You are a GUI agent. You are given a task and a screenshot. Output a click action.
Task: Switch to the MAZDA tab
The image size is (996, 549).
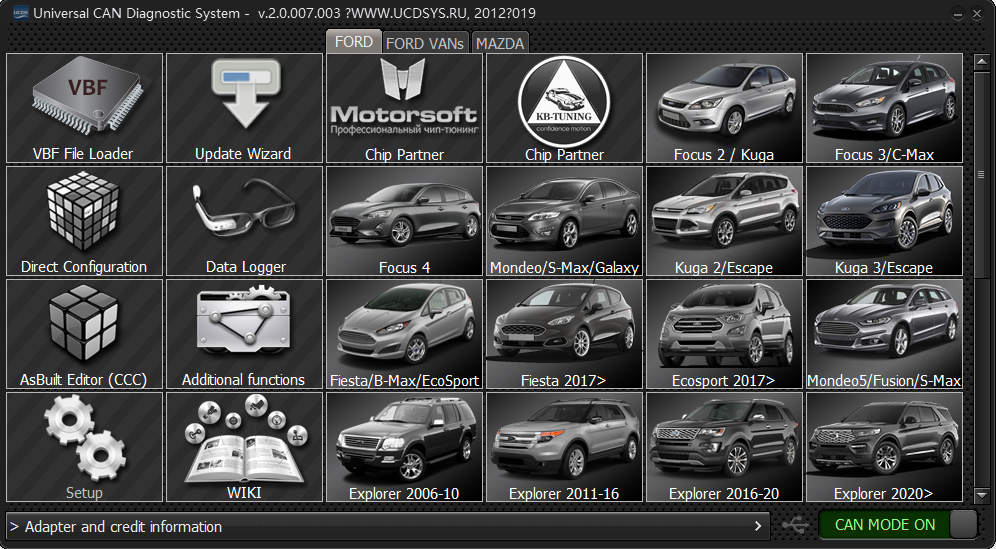point(500,43)
